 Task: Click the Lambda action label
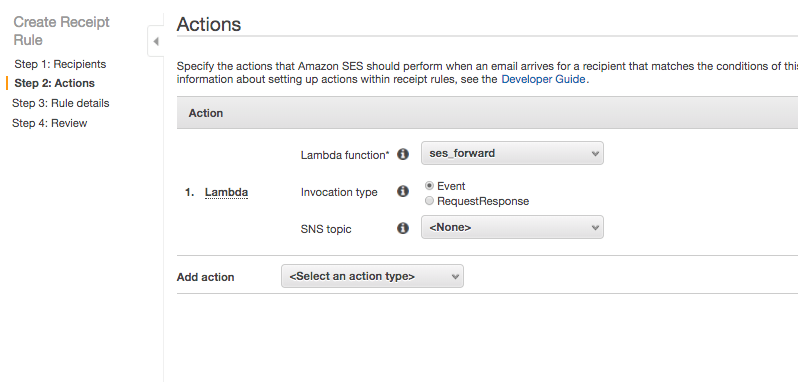click(x=226, y=192)
